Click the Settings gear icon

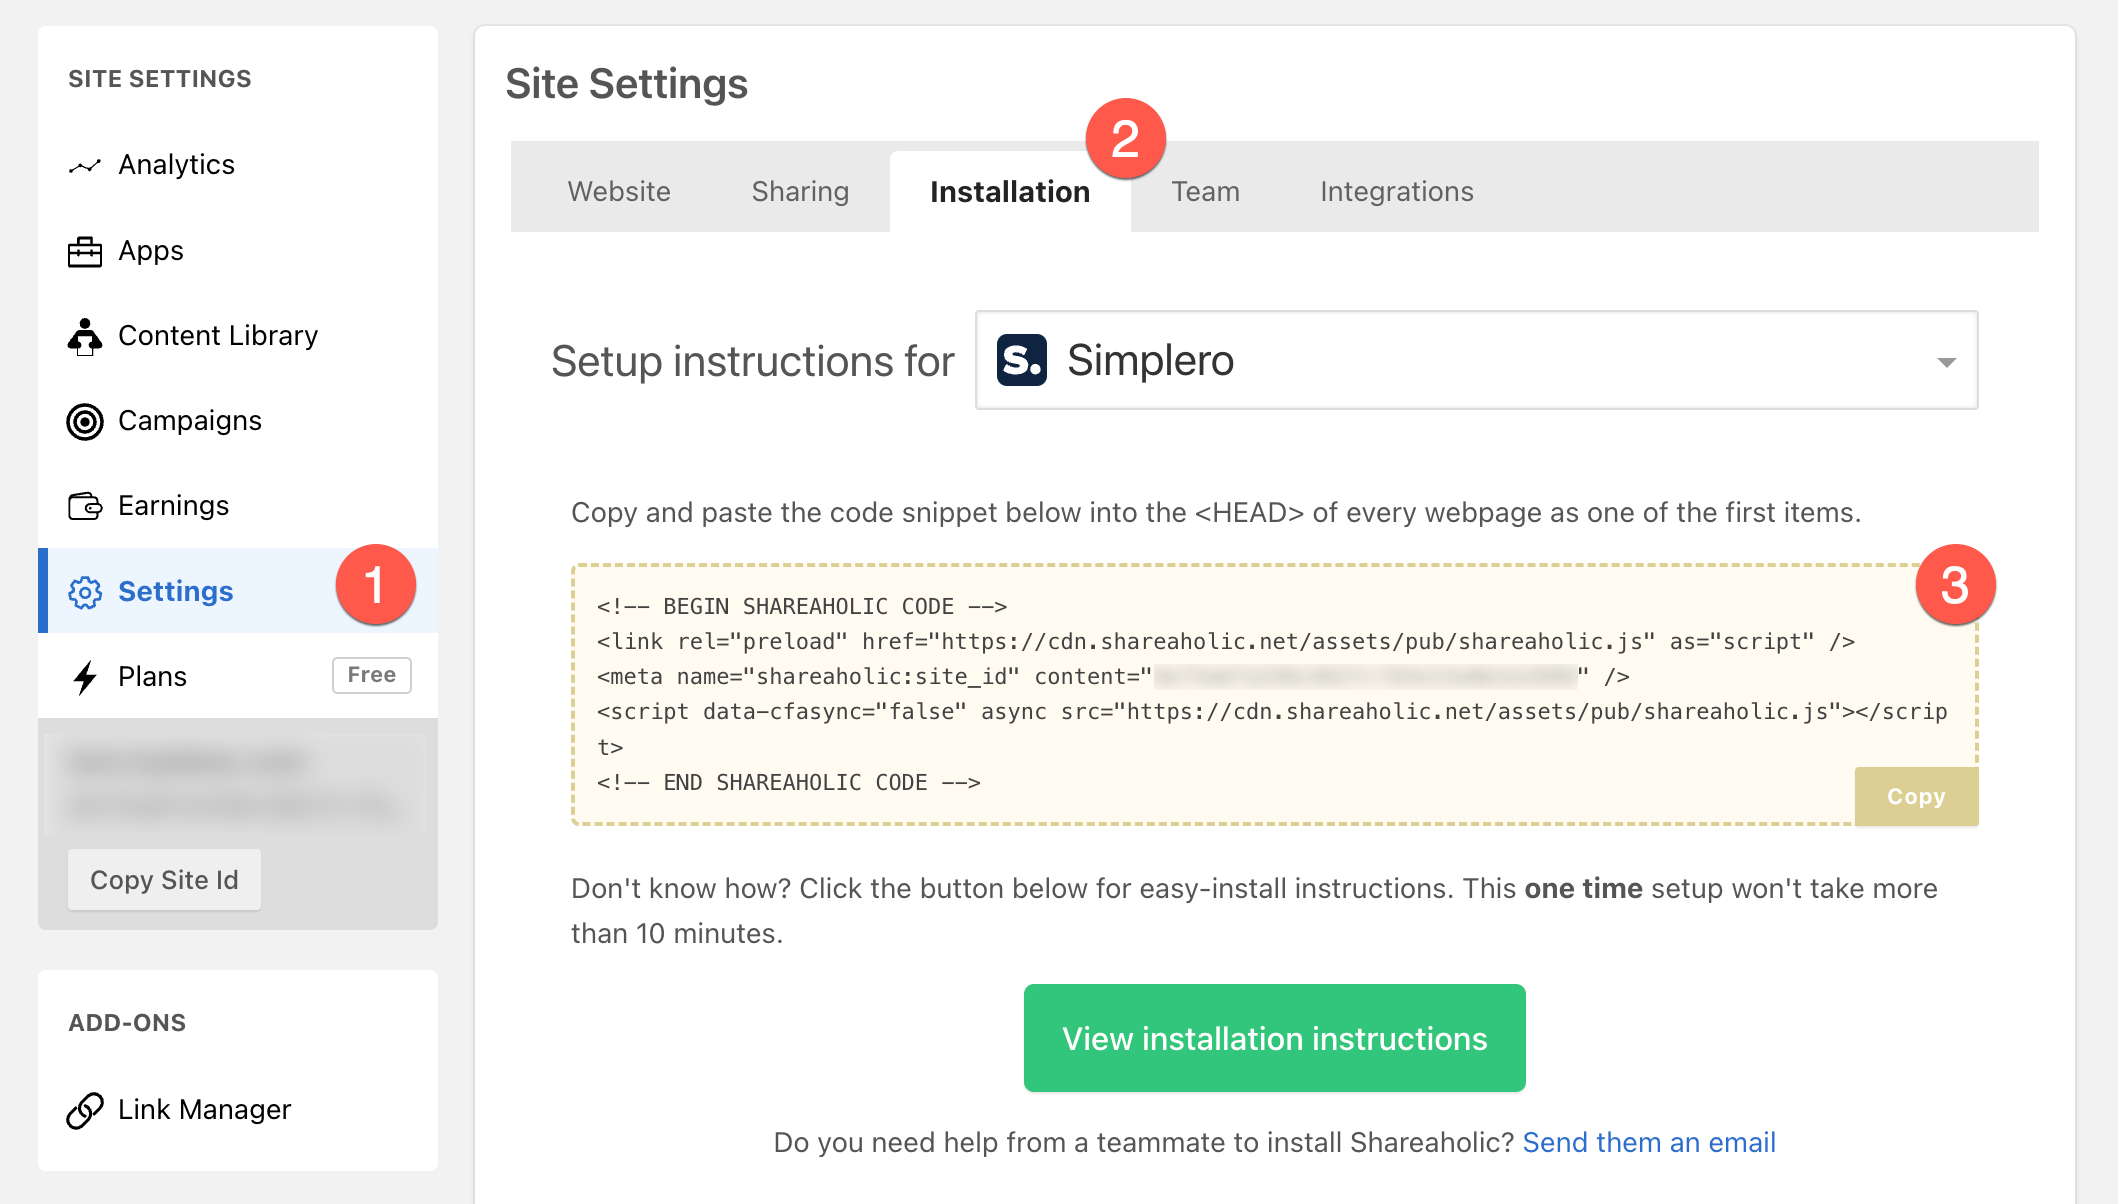click(88, 591)
